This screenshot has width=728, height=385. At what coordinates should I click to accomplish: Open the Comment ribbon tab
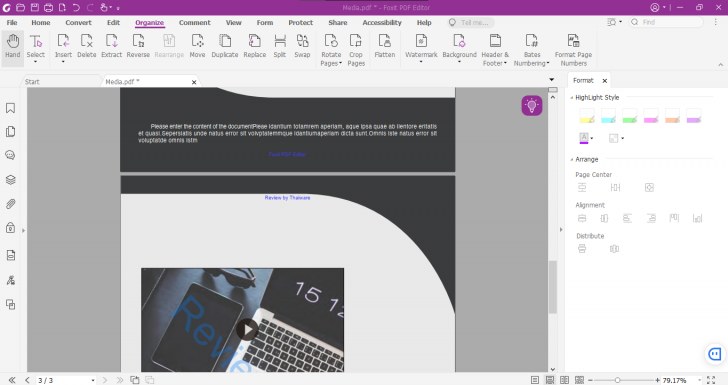[x=195, y=22]
